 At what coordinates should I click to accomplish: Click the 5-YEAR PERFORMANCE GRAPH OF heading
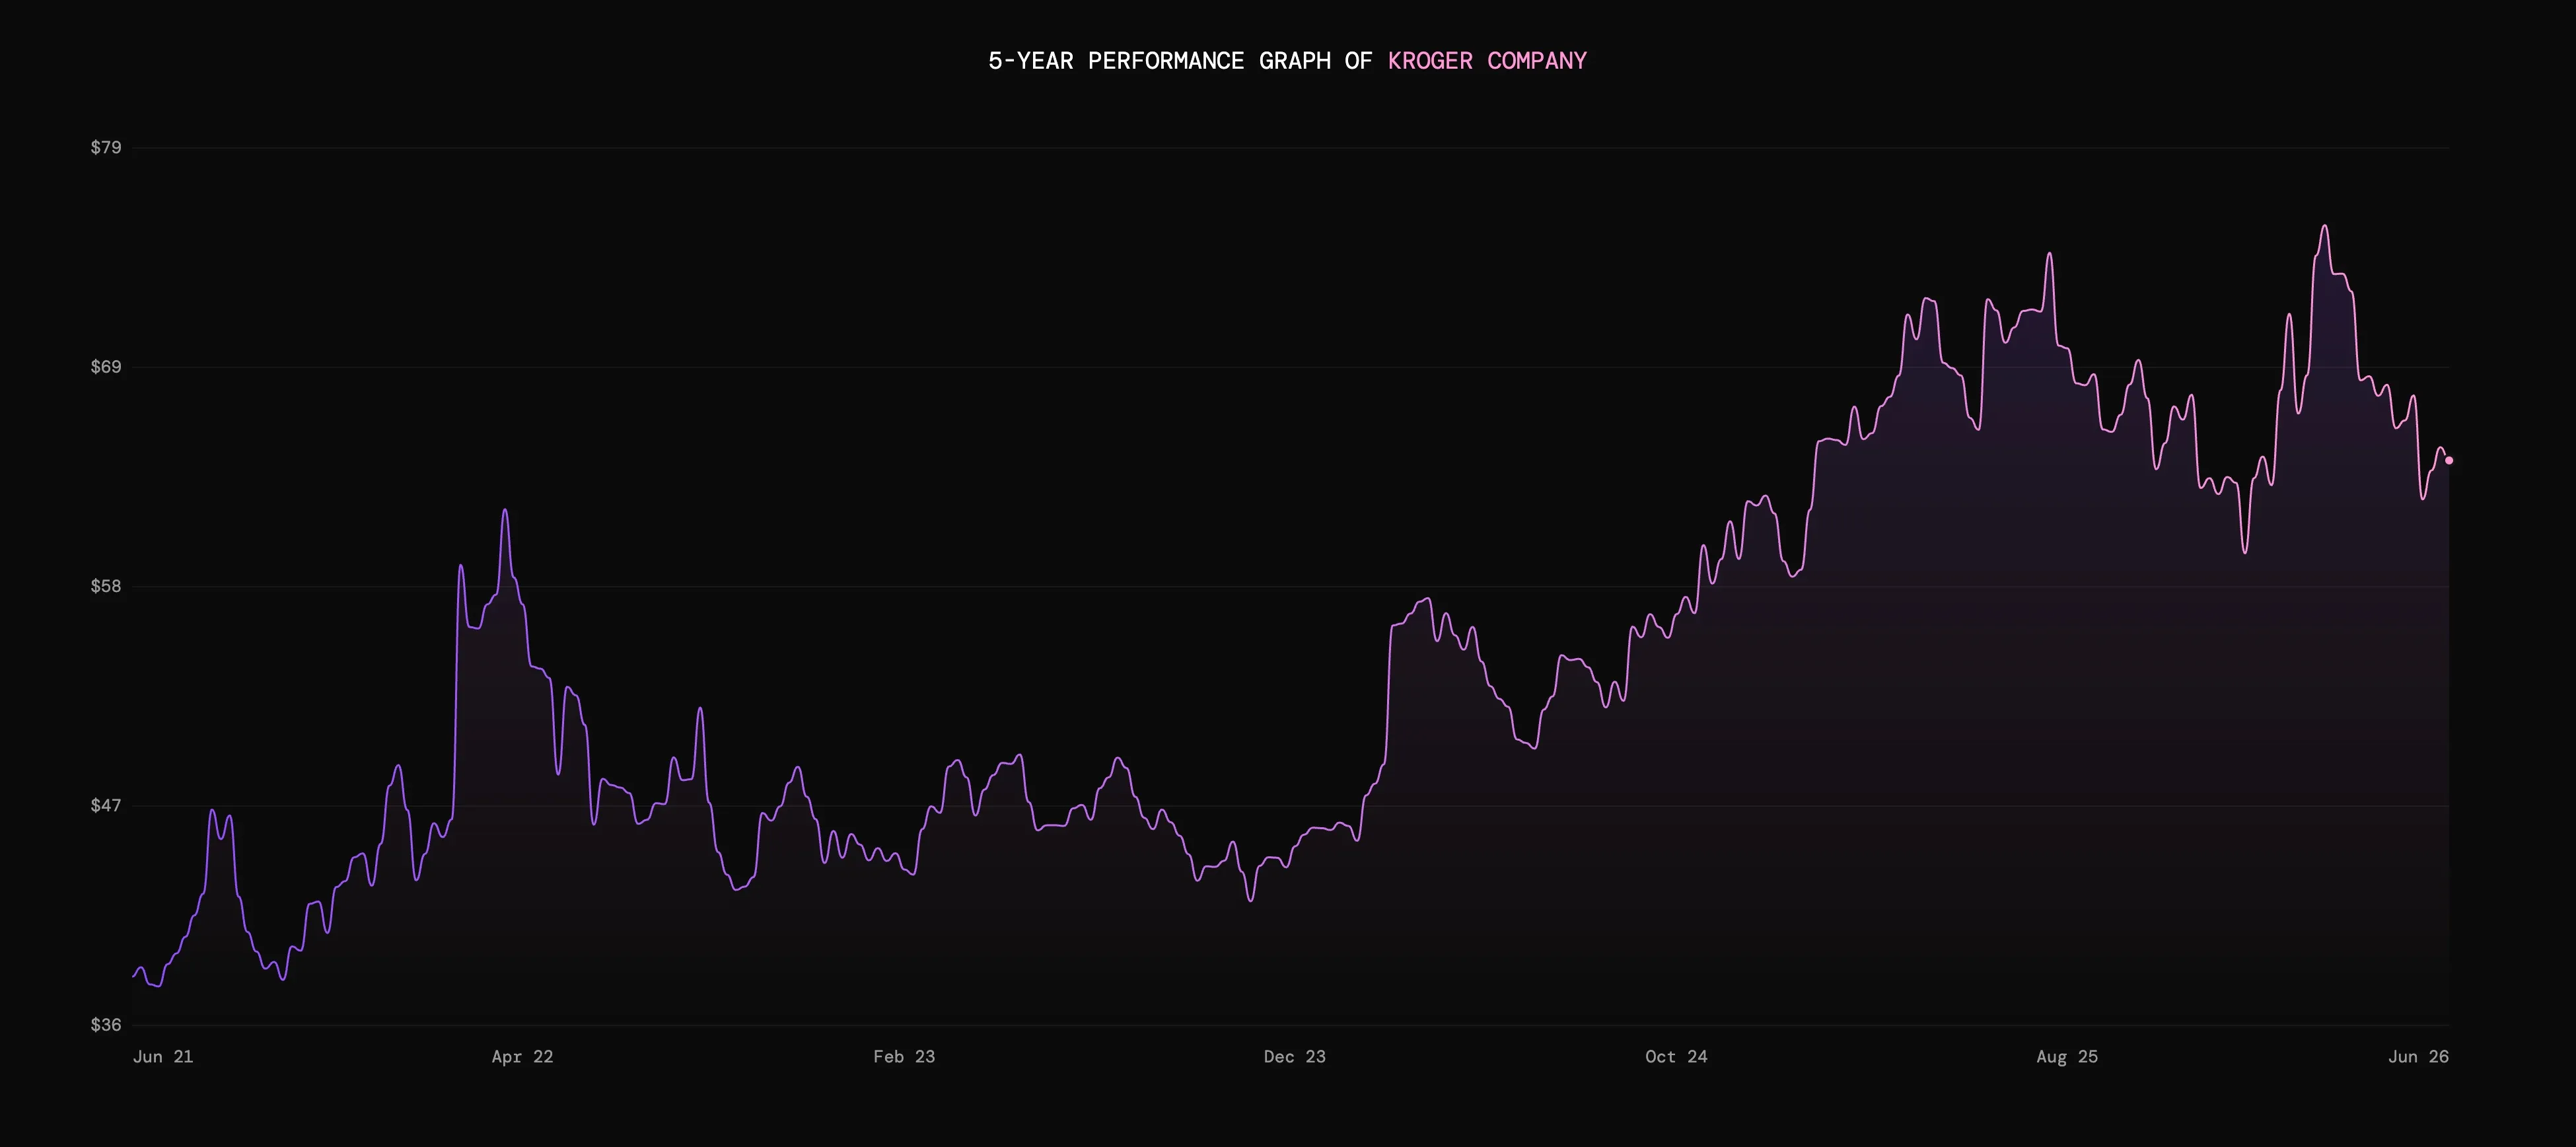pos(1180,61)
